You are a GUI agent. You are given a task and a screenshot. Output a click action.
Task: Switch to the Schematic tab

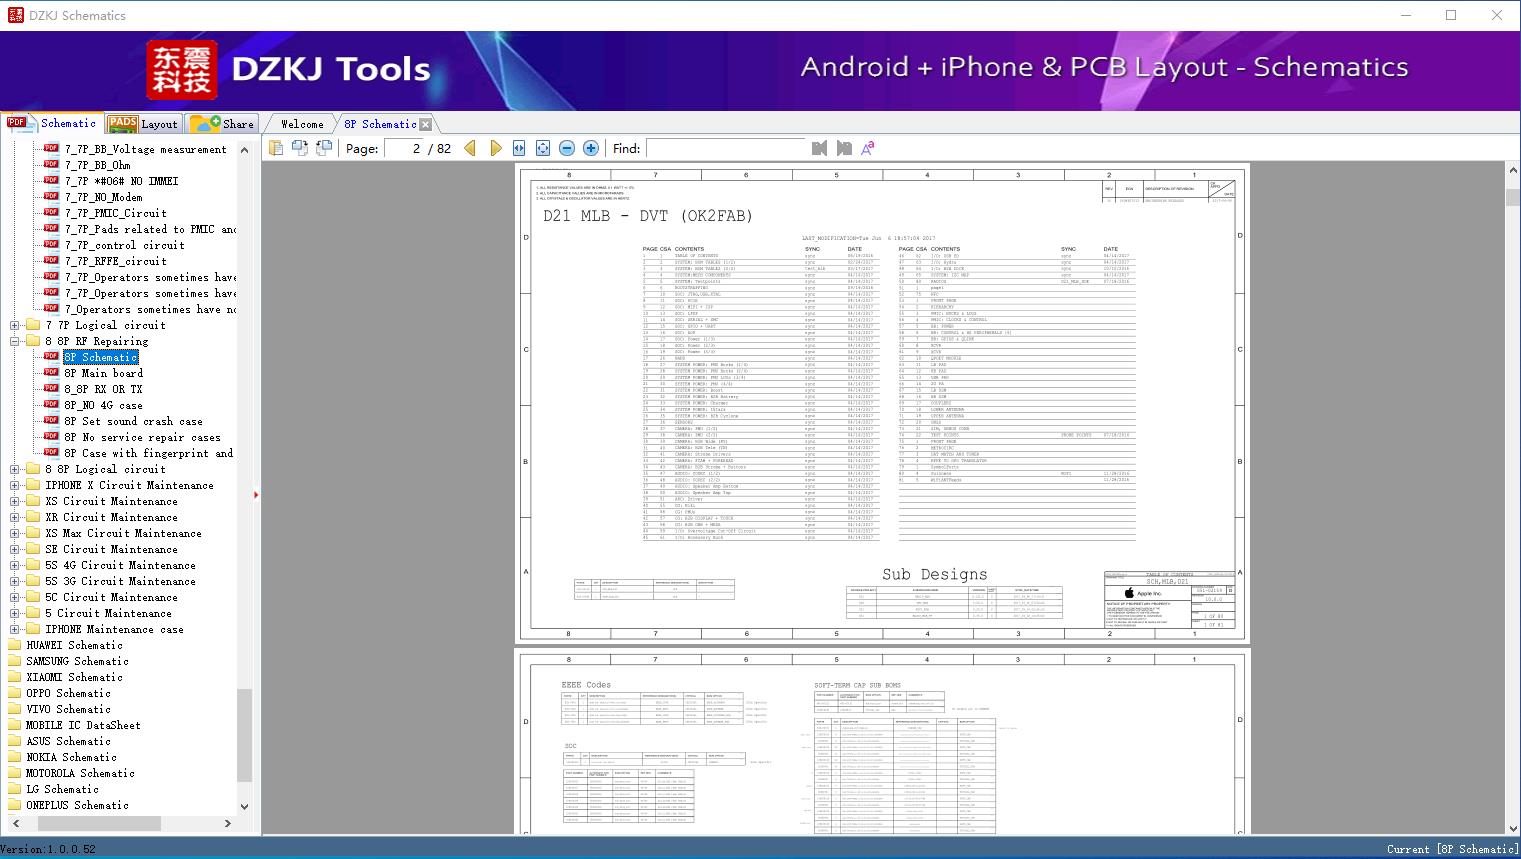(x=52, y=123)
